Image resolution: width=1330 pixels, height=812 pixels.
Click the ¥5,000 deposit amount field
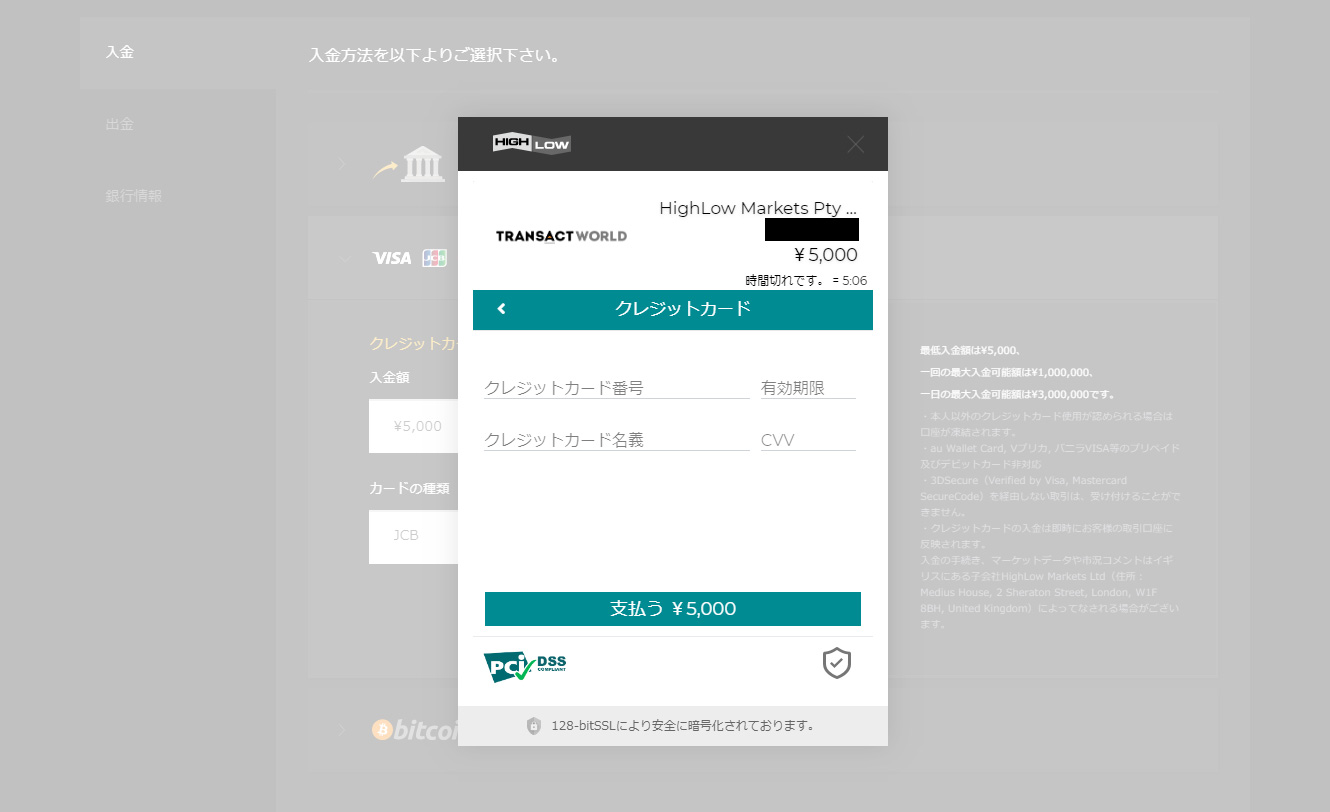pos(414,426)
